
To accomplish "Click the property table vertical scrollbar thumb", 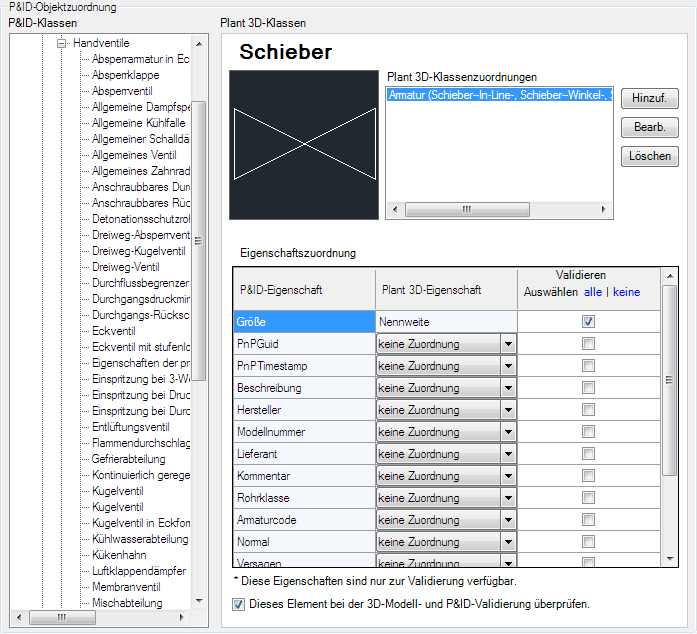I will (x=669, y=381).
